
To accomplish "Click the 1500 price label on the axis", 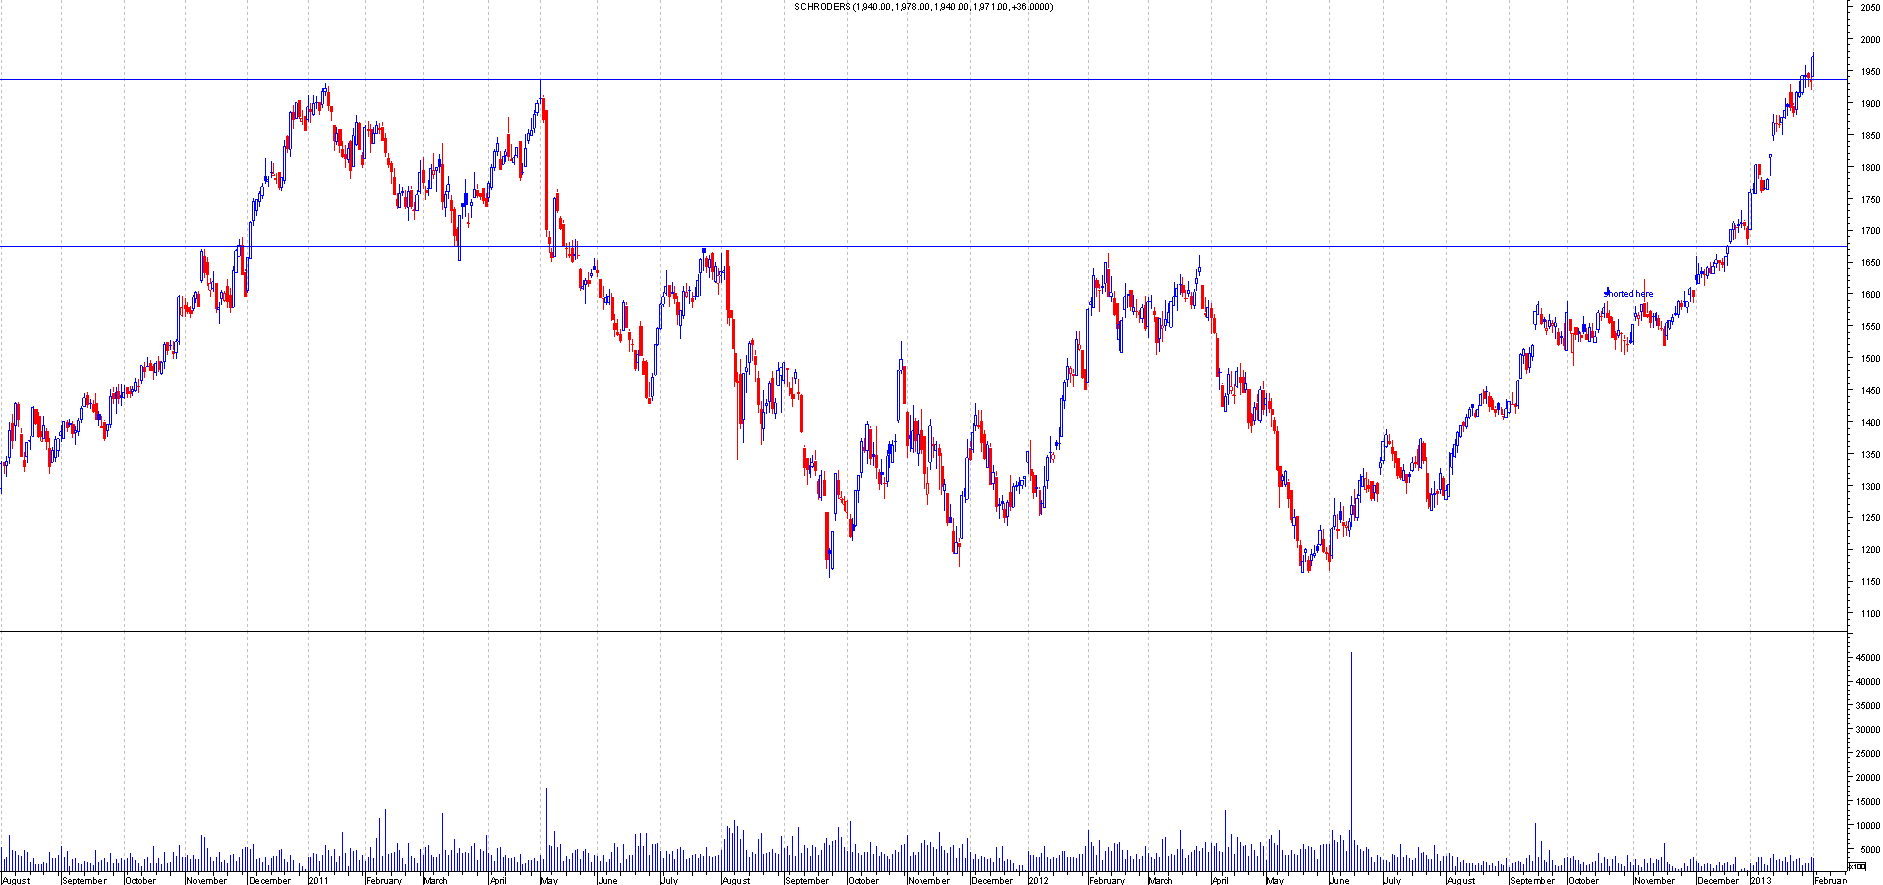I will point(1869,359).
